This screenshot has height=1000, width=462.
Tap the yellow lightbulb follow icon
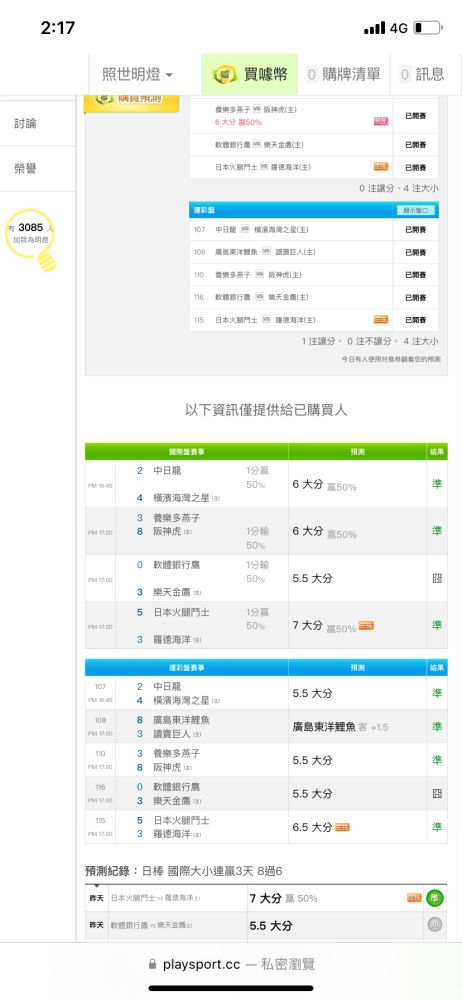pyautogui.click(x=46, y=260)
